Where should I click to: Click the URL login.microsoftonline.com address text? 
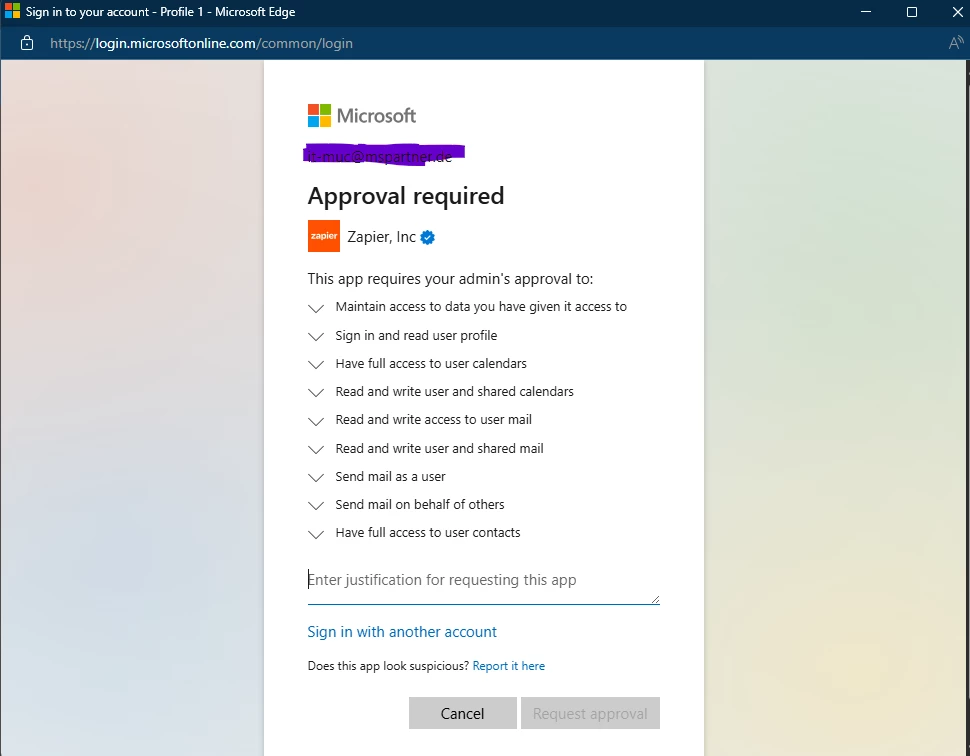(x=202, y=43)
